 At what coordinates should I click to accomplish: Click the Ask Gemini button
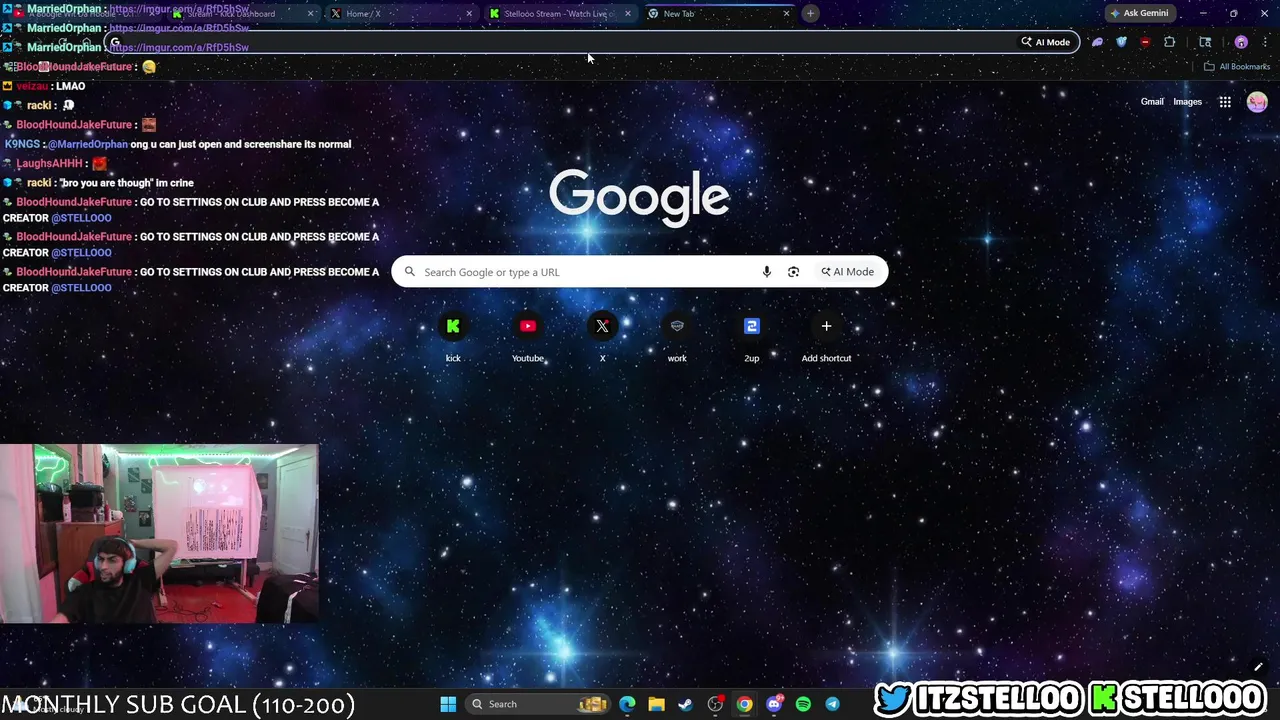tap(1139, 13)
